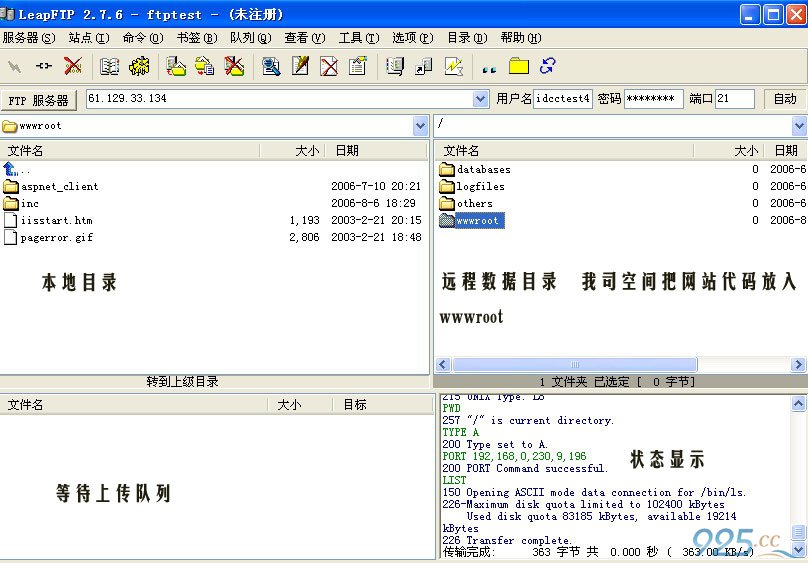The height and width of the screenshot is (563, 808).
Task: Click log line '226 Transfer complete.'
Action: [507, 540]
